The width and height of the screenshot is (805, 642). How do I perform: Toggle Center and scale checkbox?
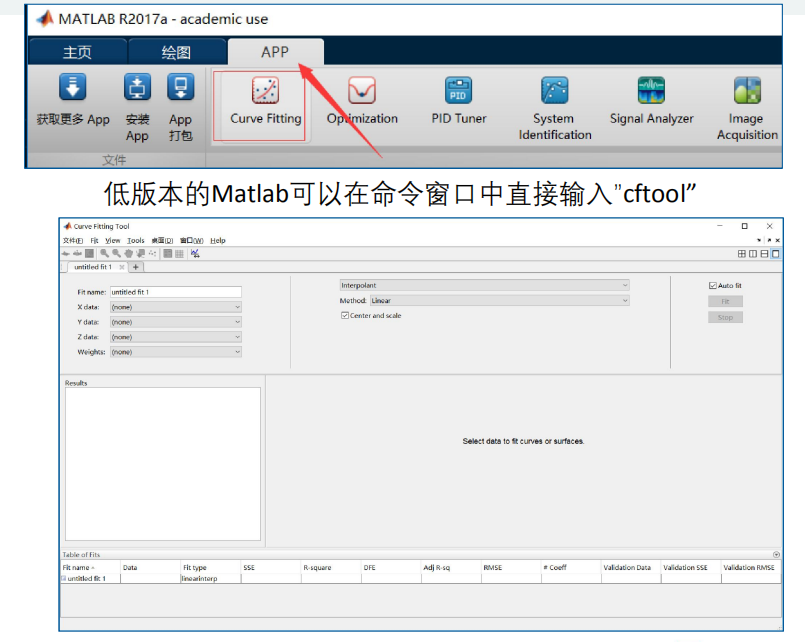coord(345,315)
